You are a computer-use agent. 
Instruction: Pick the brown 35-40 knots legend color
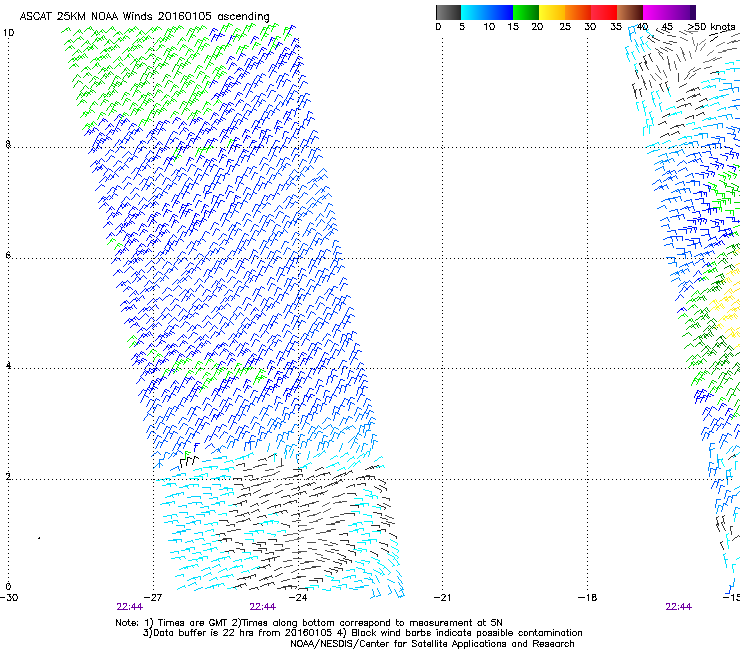tap(630, 12)
